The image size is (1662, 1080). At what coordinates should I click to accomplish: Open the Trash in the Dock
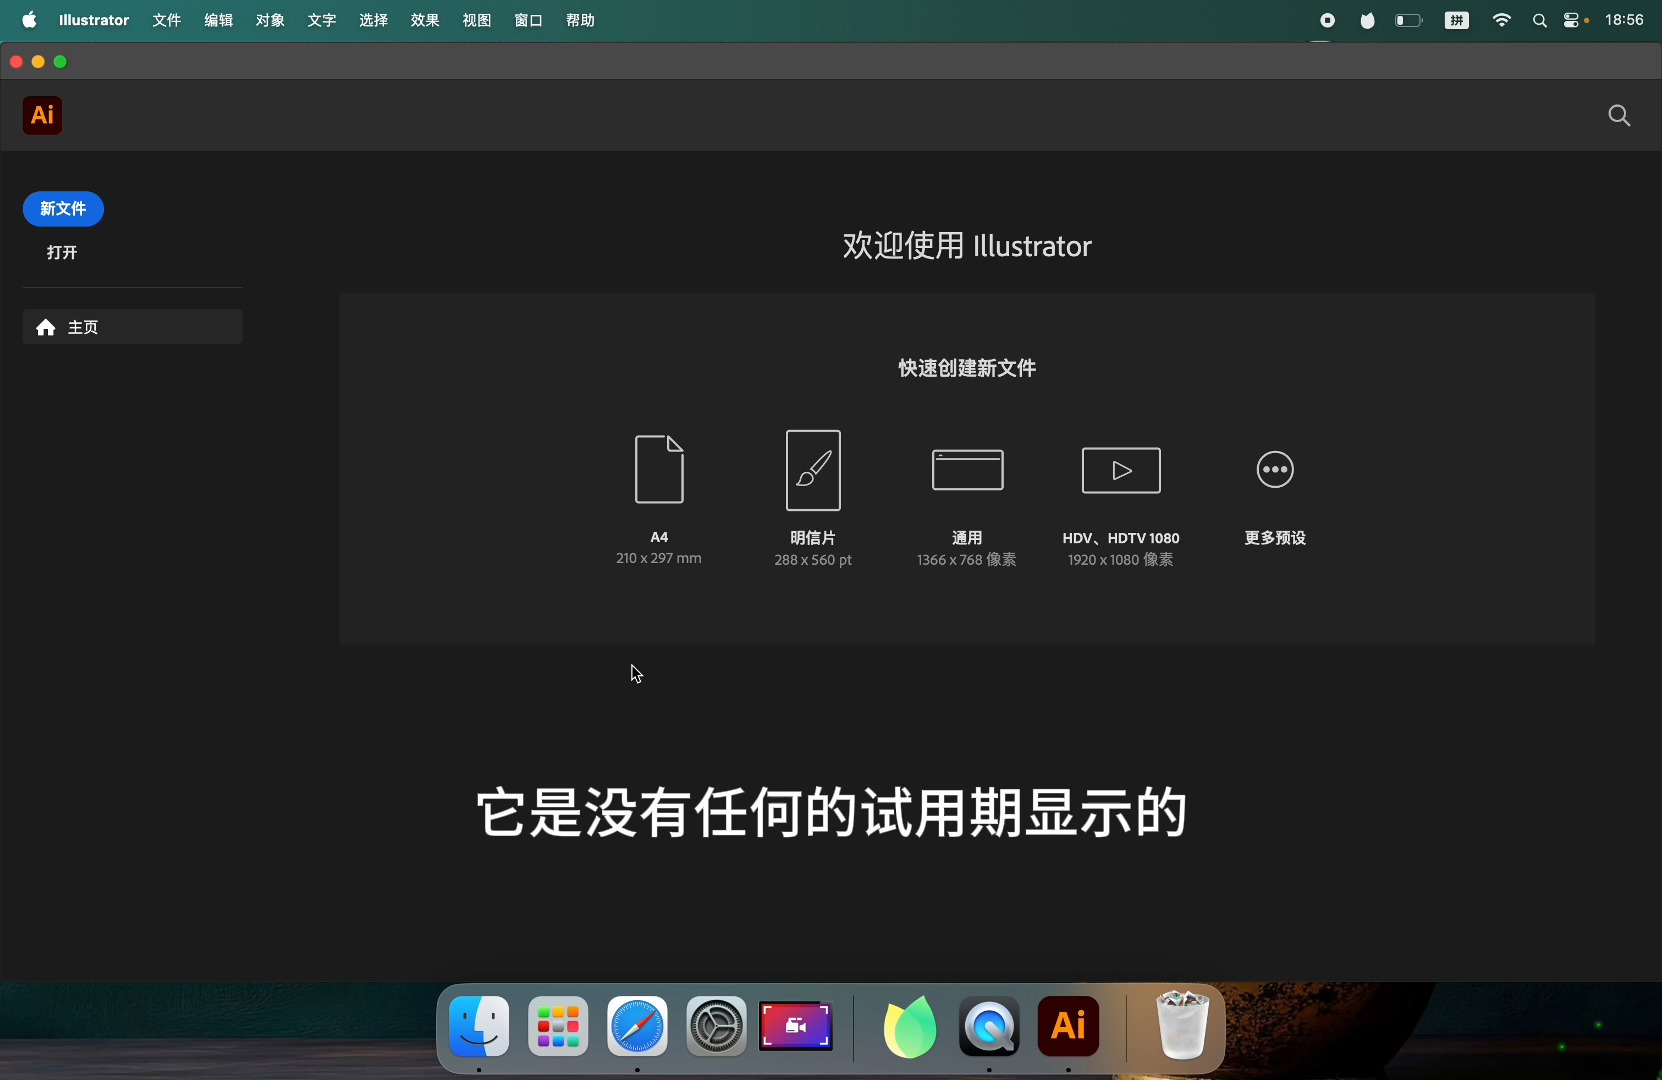(x=1183, y=1024)
